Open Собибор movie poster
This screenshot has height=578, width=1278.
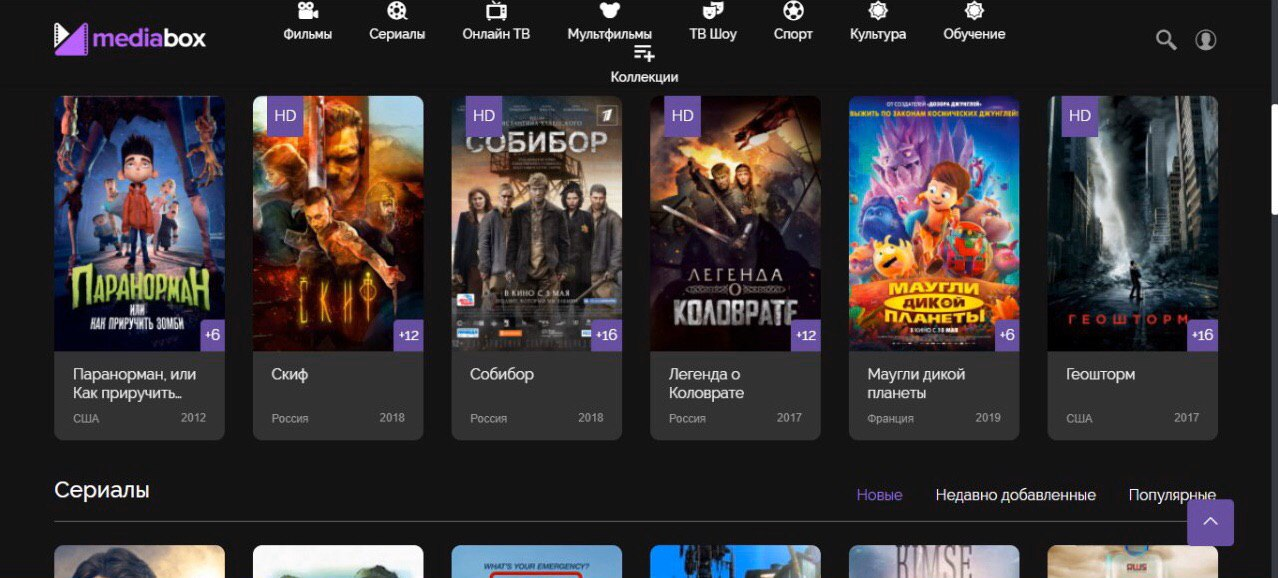click(537, 223)
